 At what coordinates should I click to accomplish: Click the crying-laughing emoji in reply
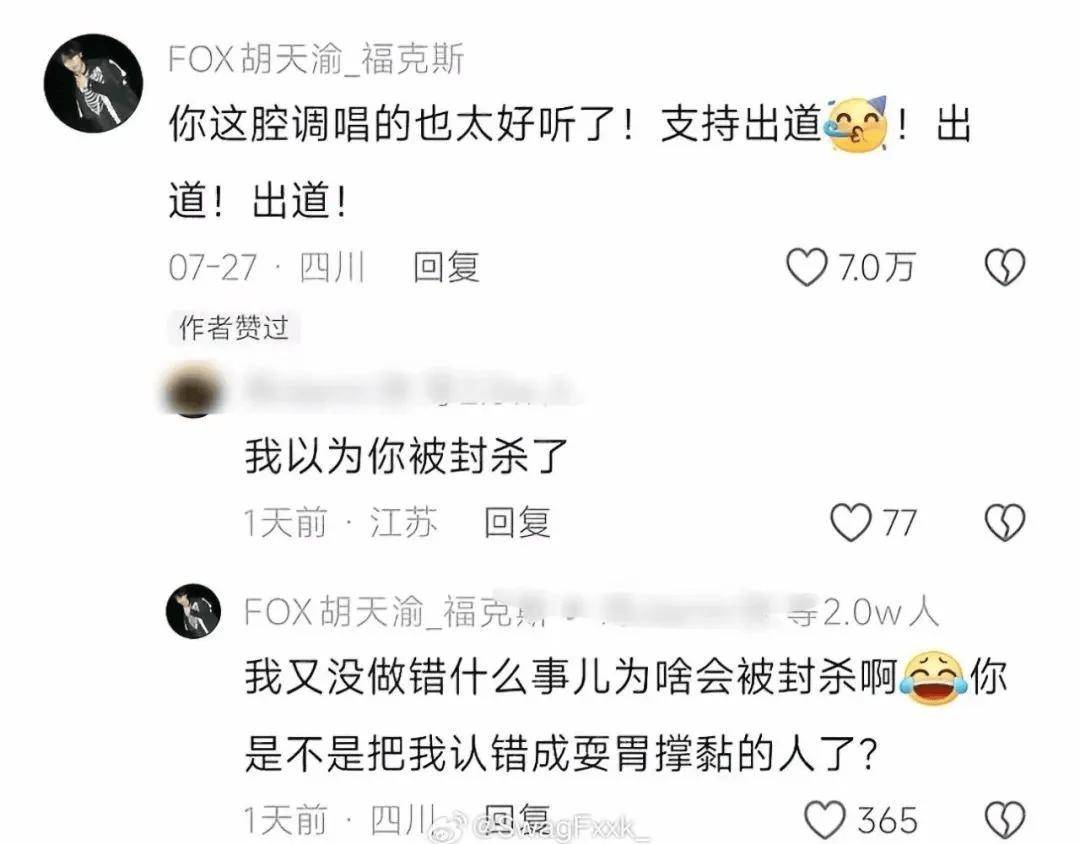tap(933, 678)
